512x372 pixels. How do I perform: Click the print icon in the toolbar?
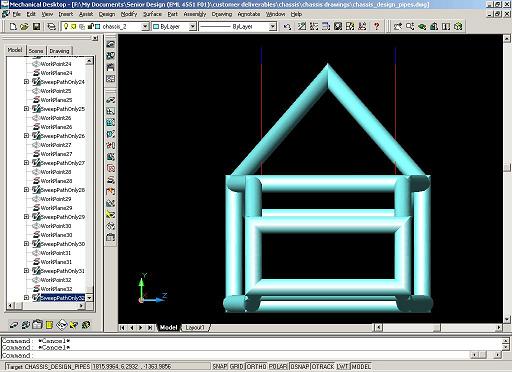pyautogui.click(x=51, y=26)
